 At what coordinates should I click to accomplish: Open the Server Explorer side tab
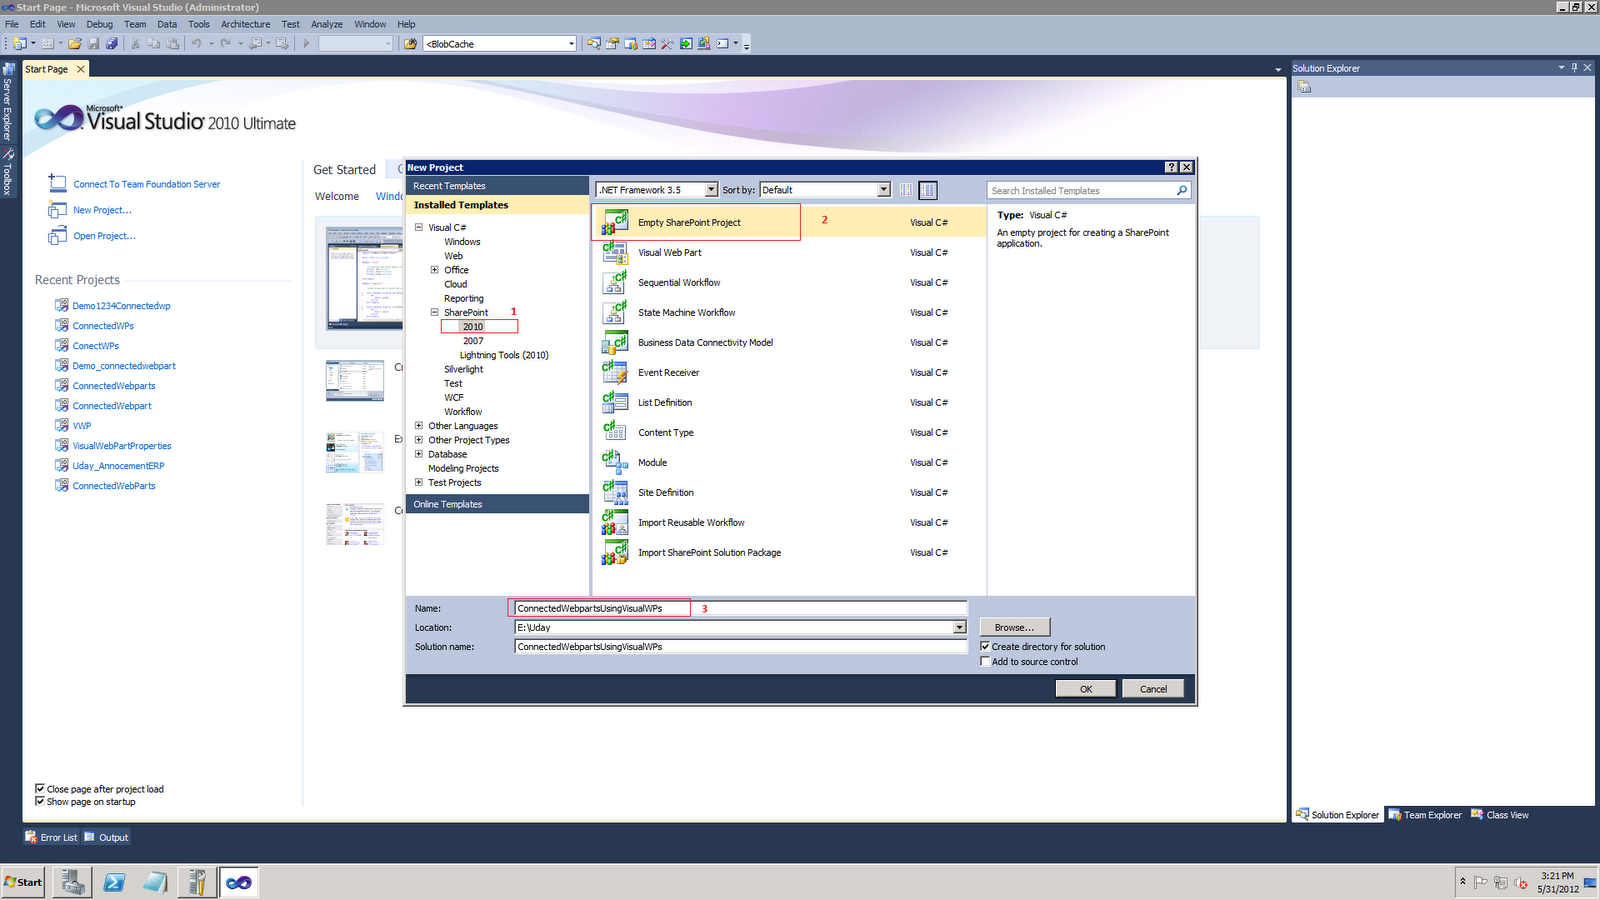[x=8, y=103]
